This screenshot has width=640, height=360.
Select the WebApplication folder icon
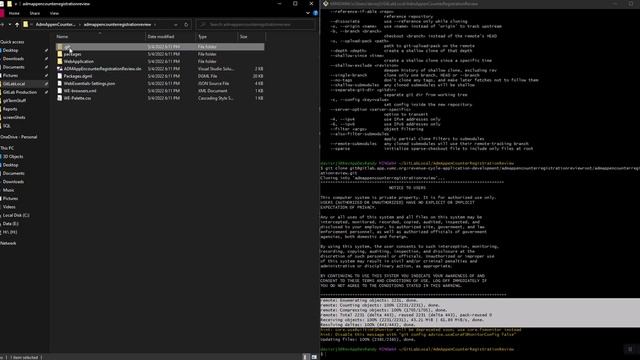[60, 61]
